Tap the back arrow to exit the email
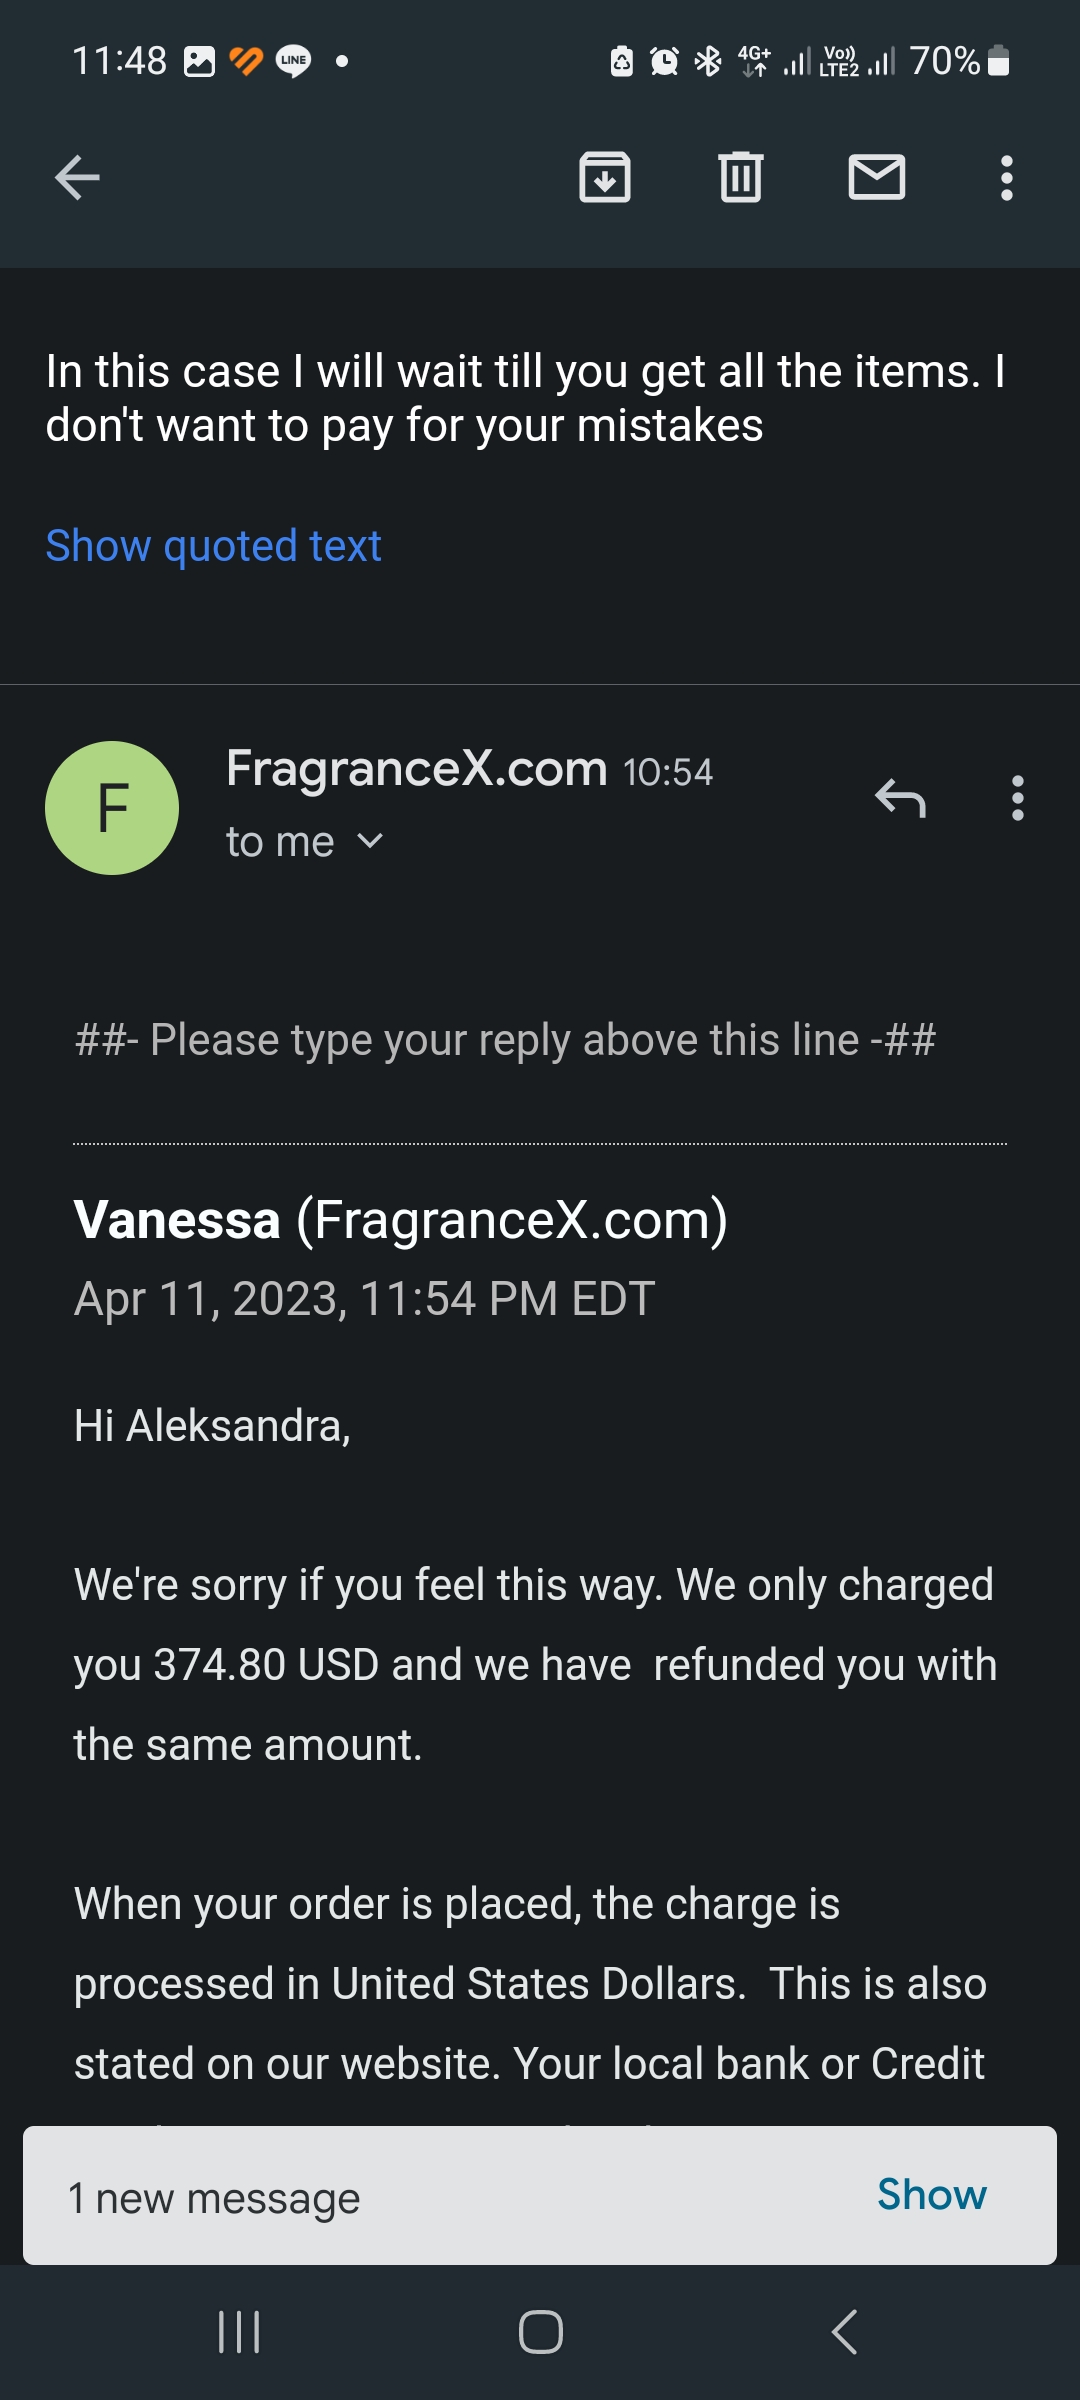1080x2400 pixels. click(75, 178)
